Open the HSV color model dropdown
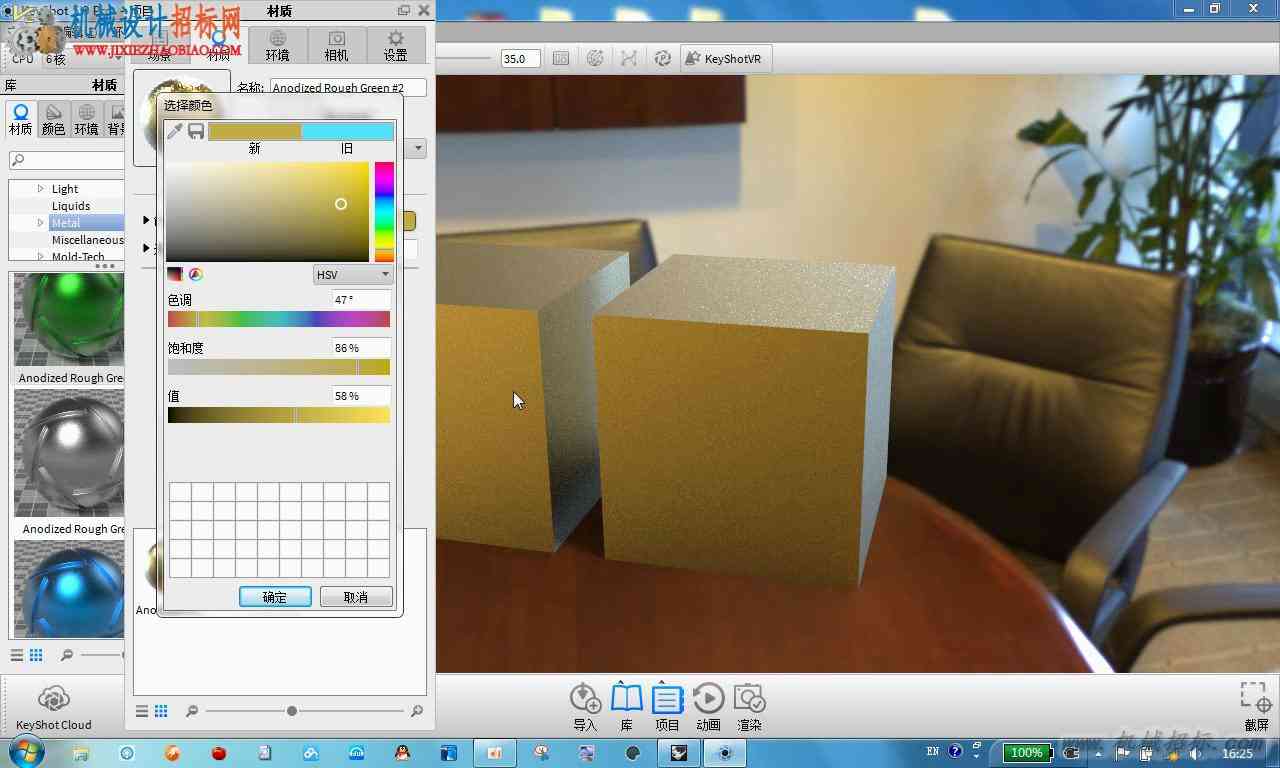 click(x=353, y=274)
